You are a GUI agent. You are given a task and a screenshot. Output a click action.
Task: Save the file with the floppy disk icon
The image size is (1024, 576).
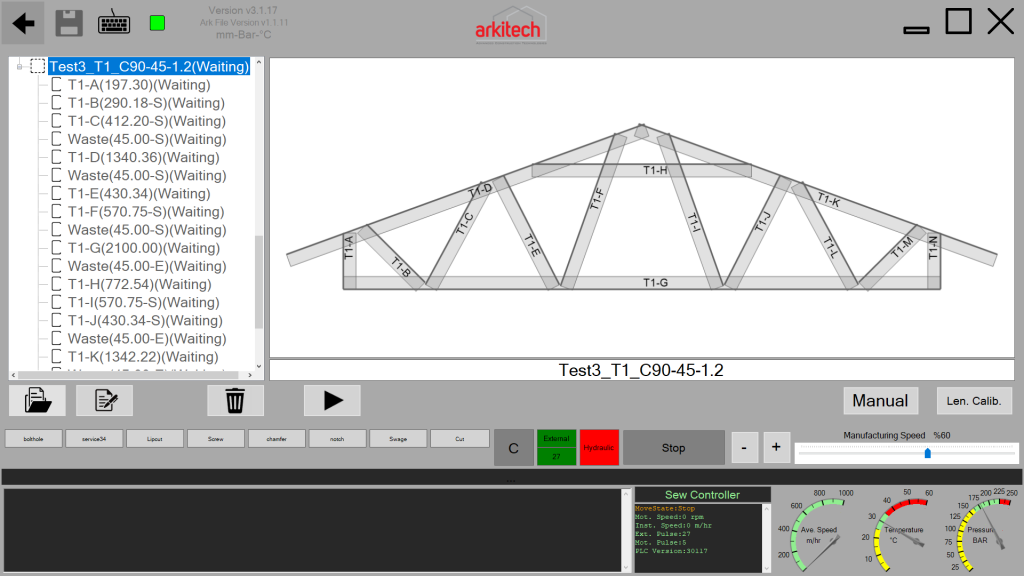[x=68, y=22]
